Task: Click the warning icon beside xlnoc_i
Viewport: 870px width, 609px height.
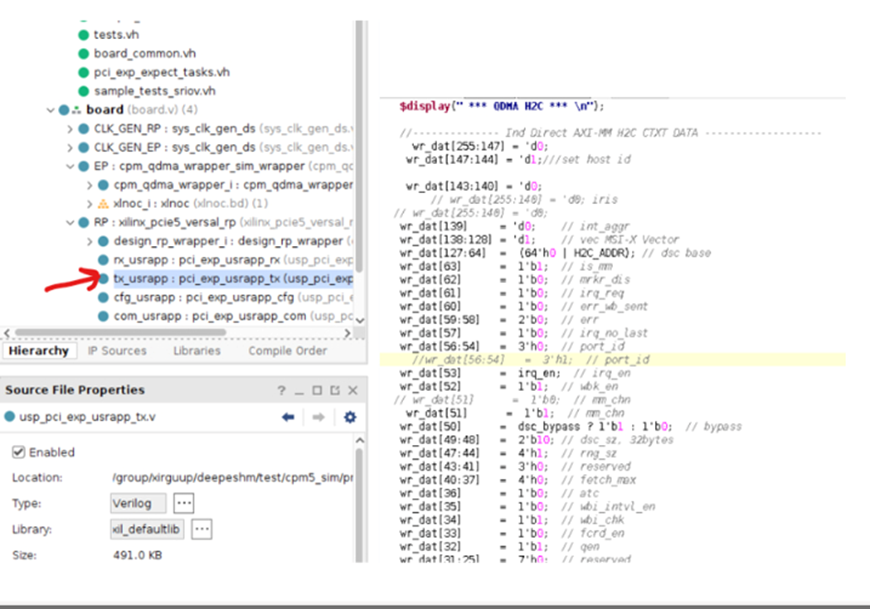Action: (x=103, y=204)
